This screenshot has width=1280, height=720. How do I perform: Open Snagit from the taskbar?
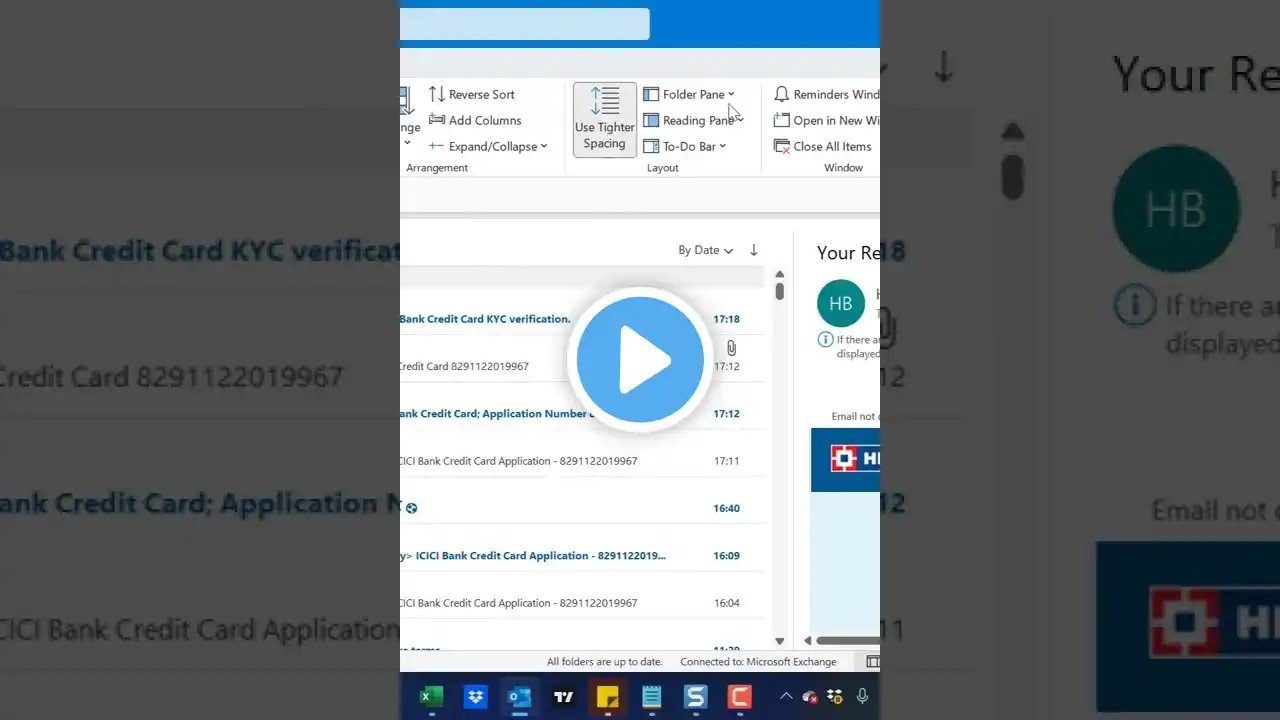click(x=695, y=697)
